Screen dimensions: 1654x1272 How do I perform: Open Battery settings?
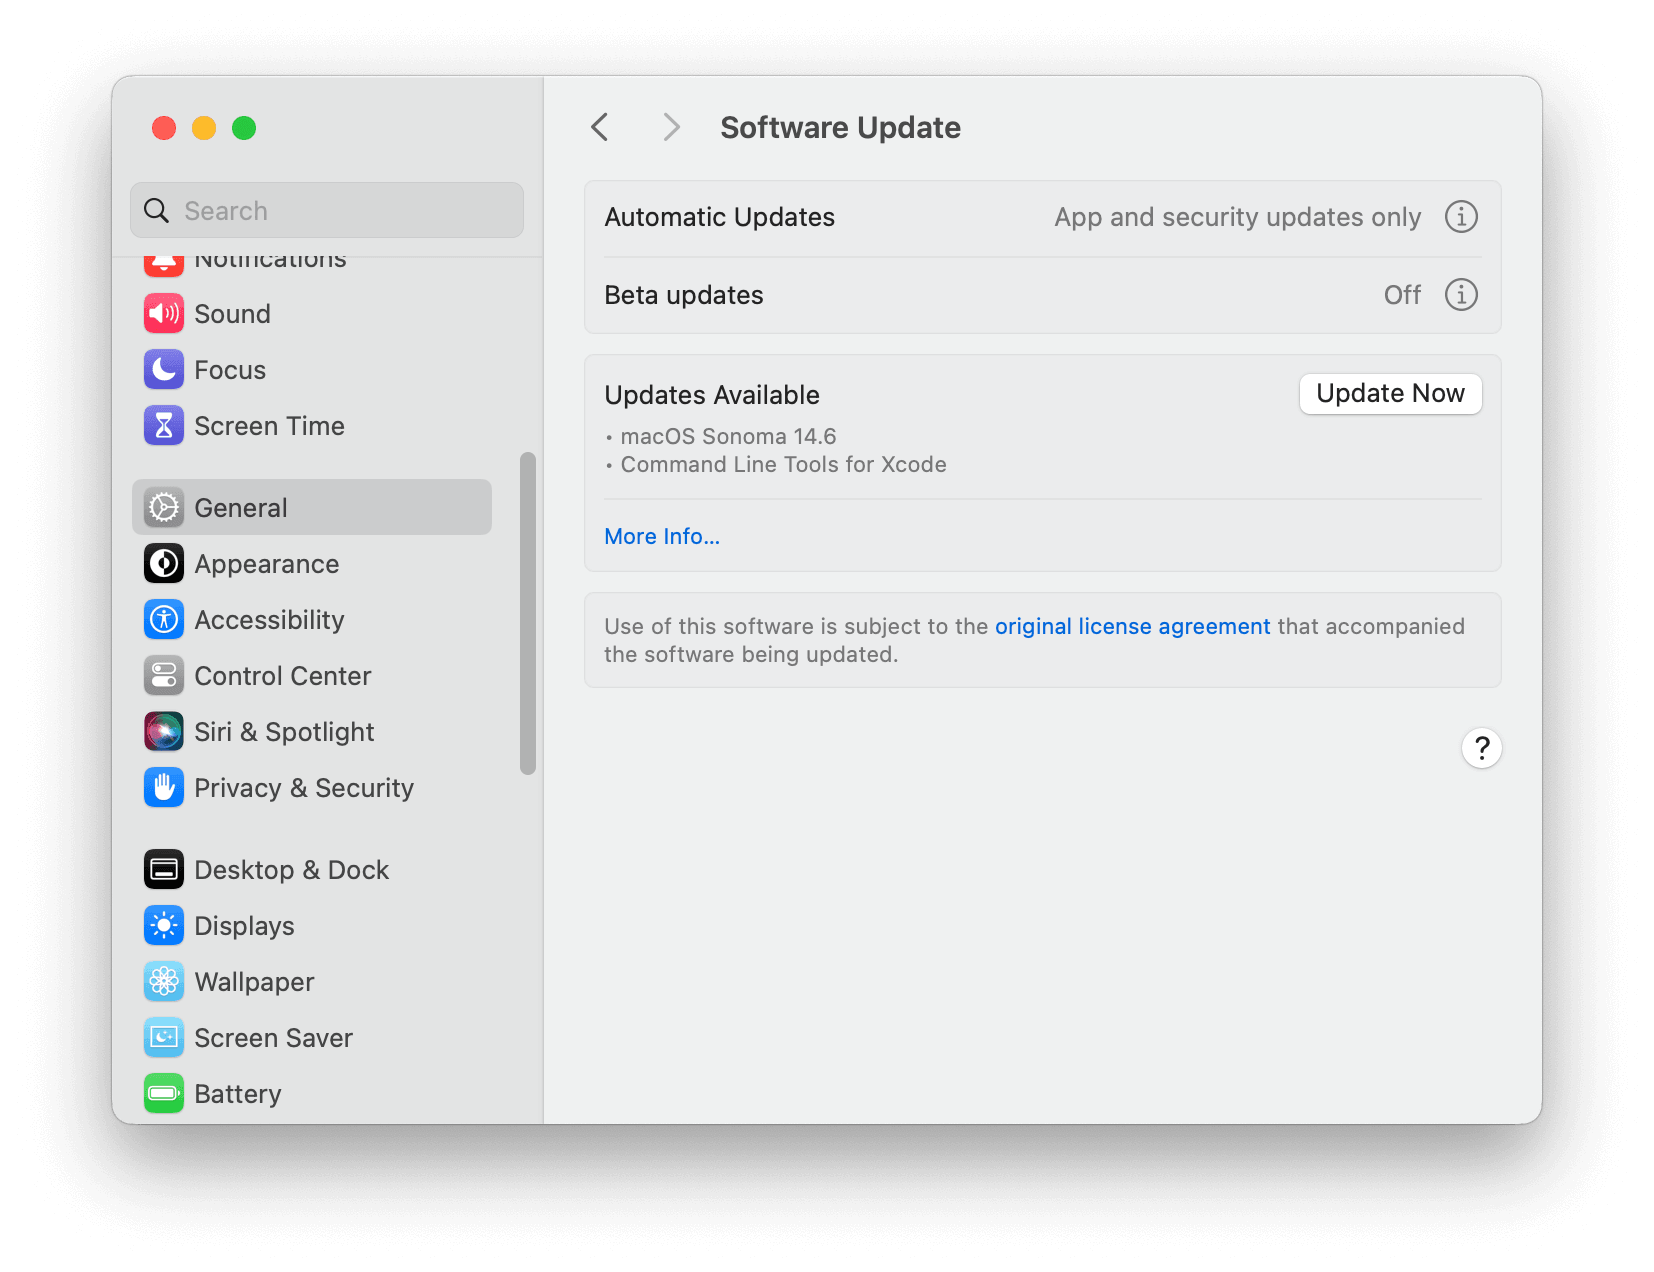[x=237, y=1093]
